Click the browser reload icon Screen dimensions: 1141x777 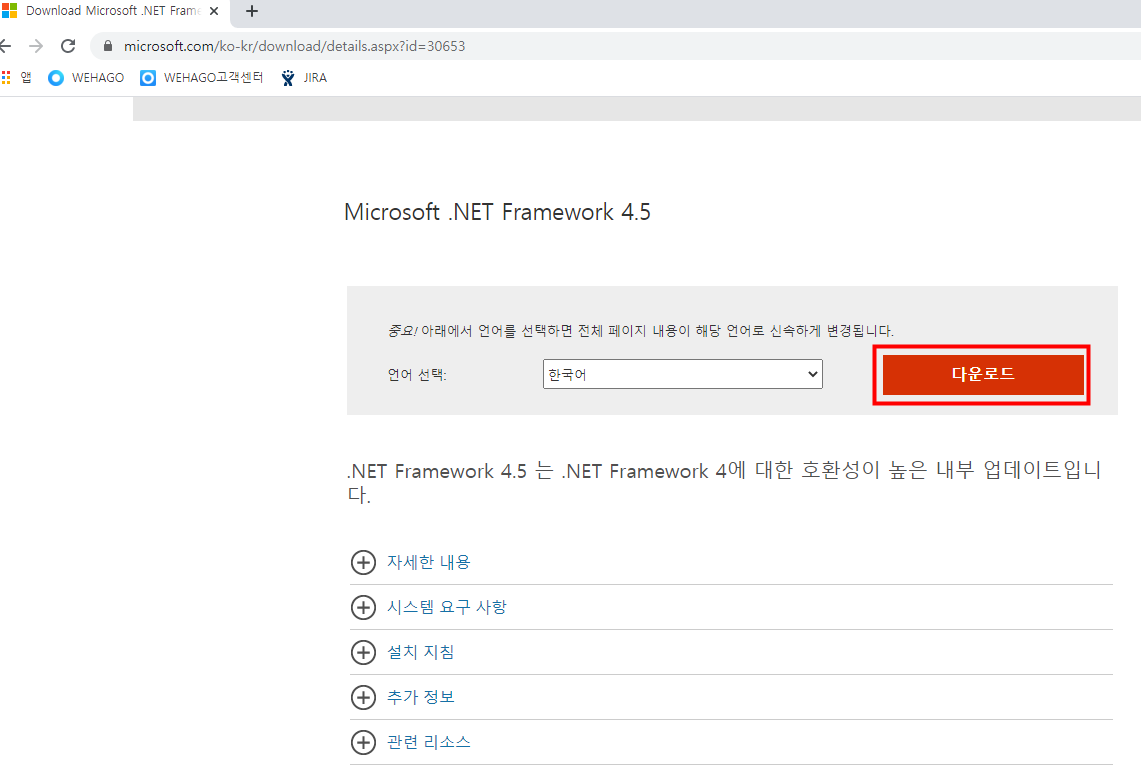[68, 46]
